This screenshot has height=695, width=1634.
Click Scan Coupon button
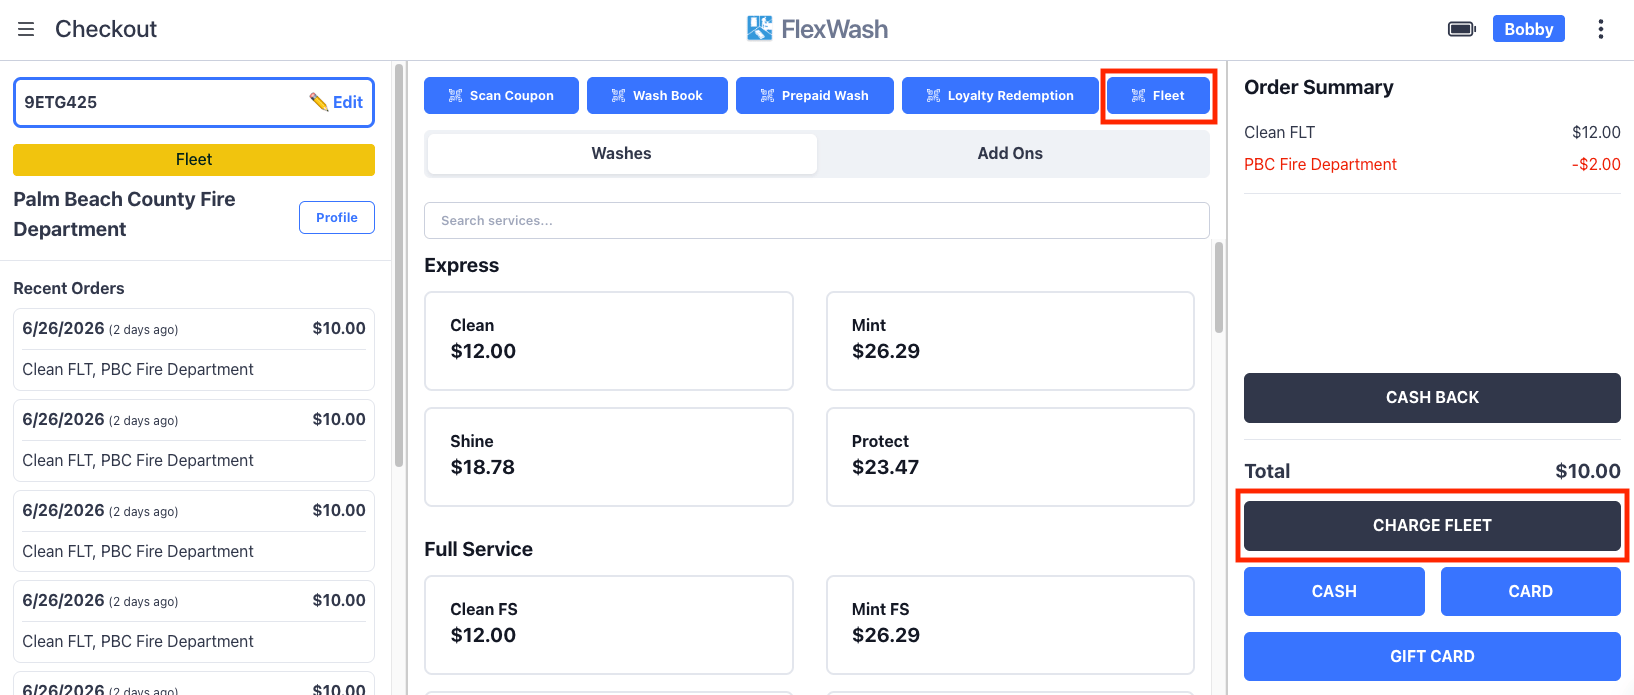(501, 96)
